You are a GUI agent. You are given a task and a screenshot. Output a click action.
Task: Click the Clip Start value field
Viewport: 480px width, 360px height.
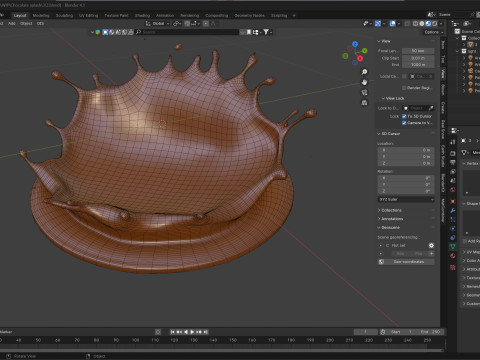(x=418, y=58)
